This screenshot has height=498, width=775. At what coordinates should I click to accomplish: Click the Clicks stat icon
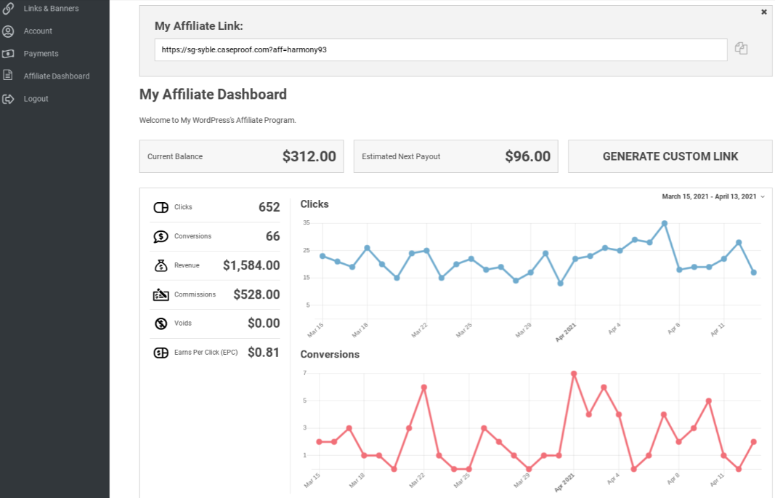pyautogui.click(x=161, y=207)
